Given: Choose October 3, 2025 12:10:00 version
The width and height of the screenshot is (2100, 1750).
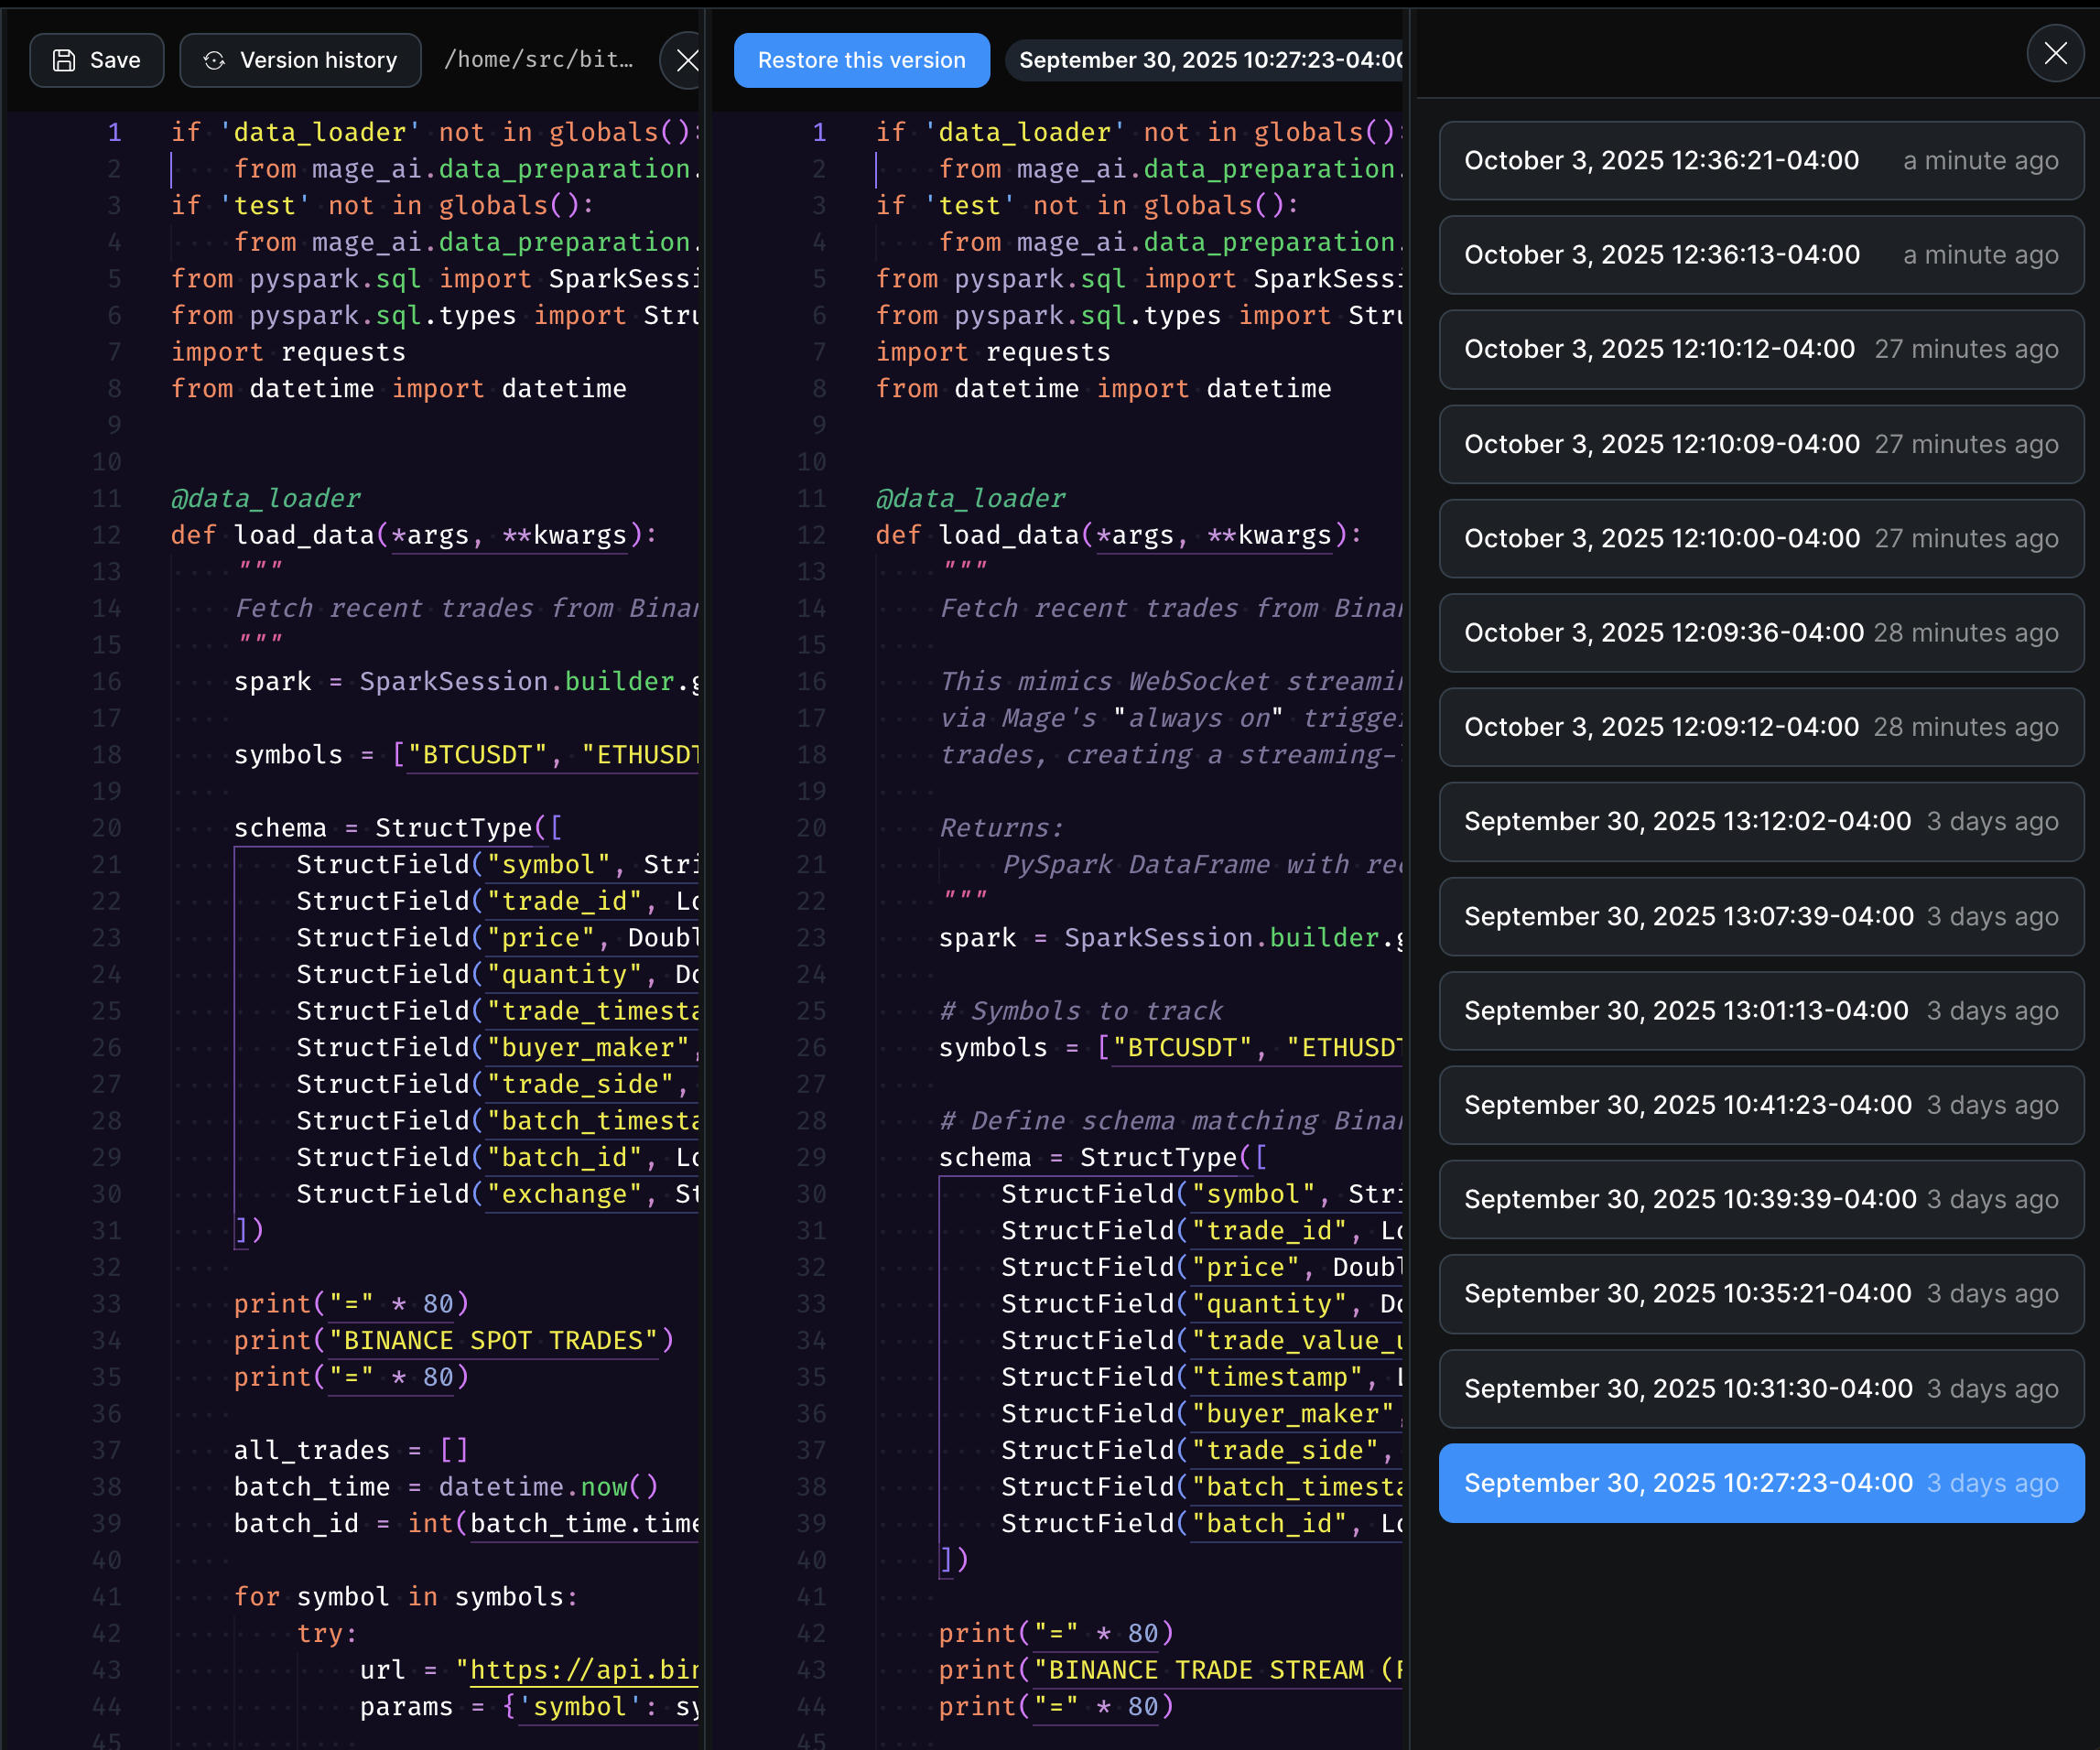Looking at the screenshot, I should point(1760,538).
